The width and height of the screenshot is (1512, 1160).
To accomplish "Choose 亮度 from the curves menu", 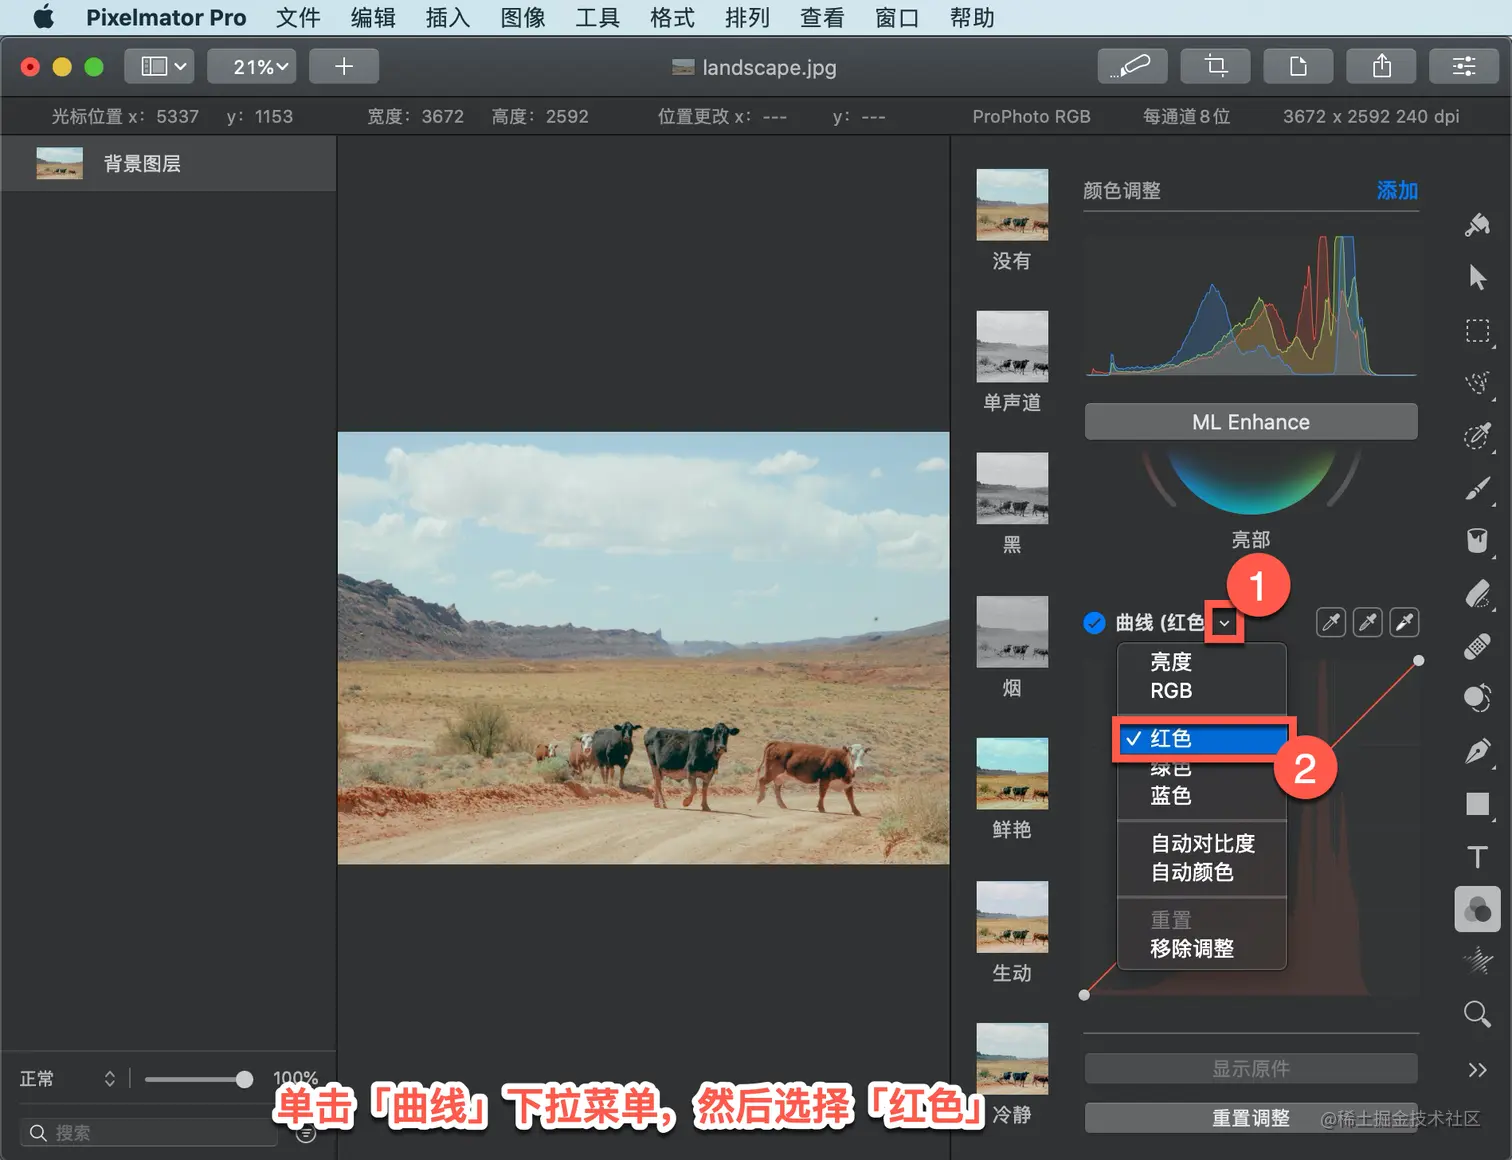I will pos(1201,662).
